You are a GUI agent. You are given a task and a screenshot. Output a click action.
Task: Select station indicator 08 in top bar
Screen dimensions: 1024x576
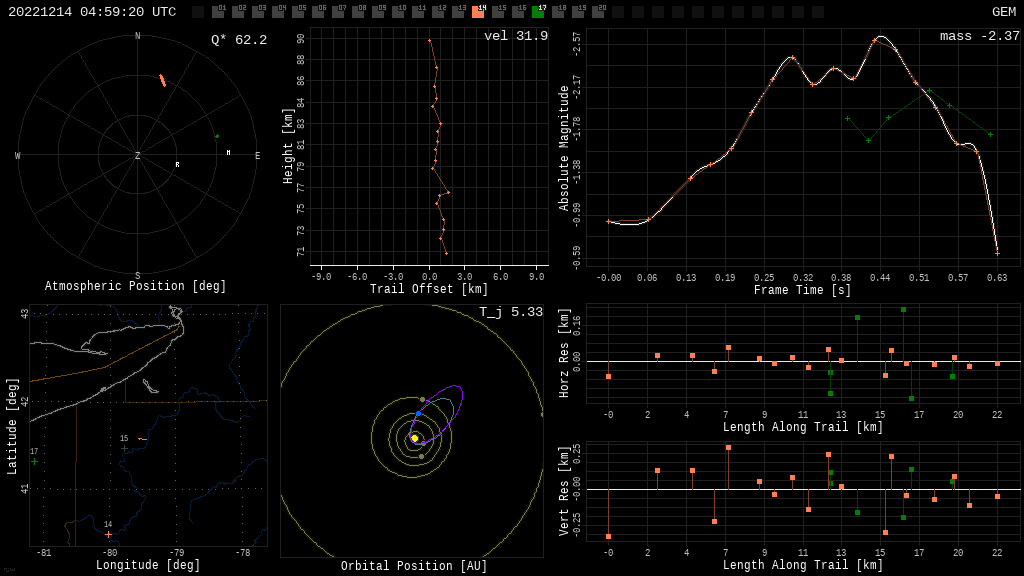tap(358, 11)
